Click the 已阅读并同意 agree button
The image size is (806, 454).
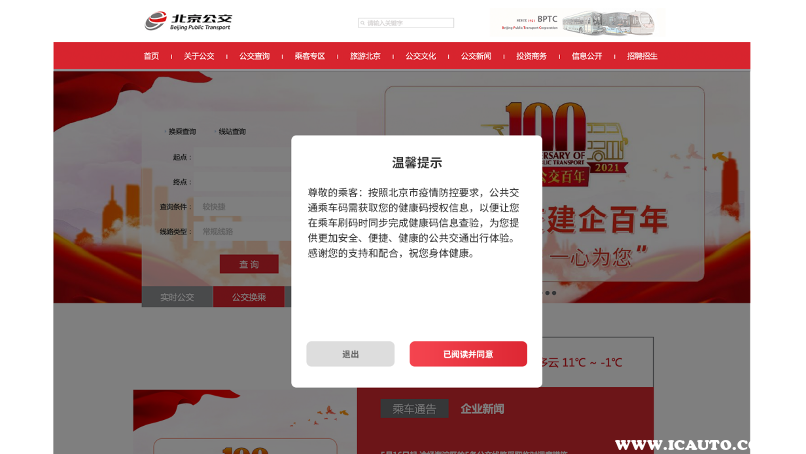pos(467,354)
